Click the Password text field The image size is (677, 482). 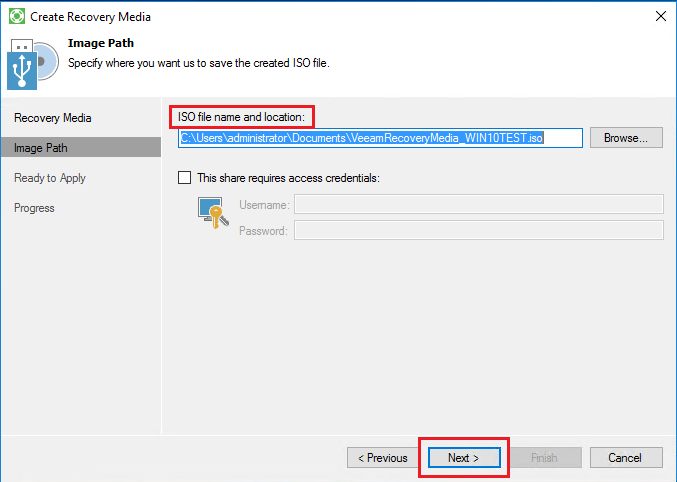pos(478,230)
